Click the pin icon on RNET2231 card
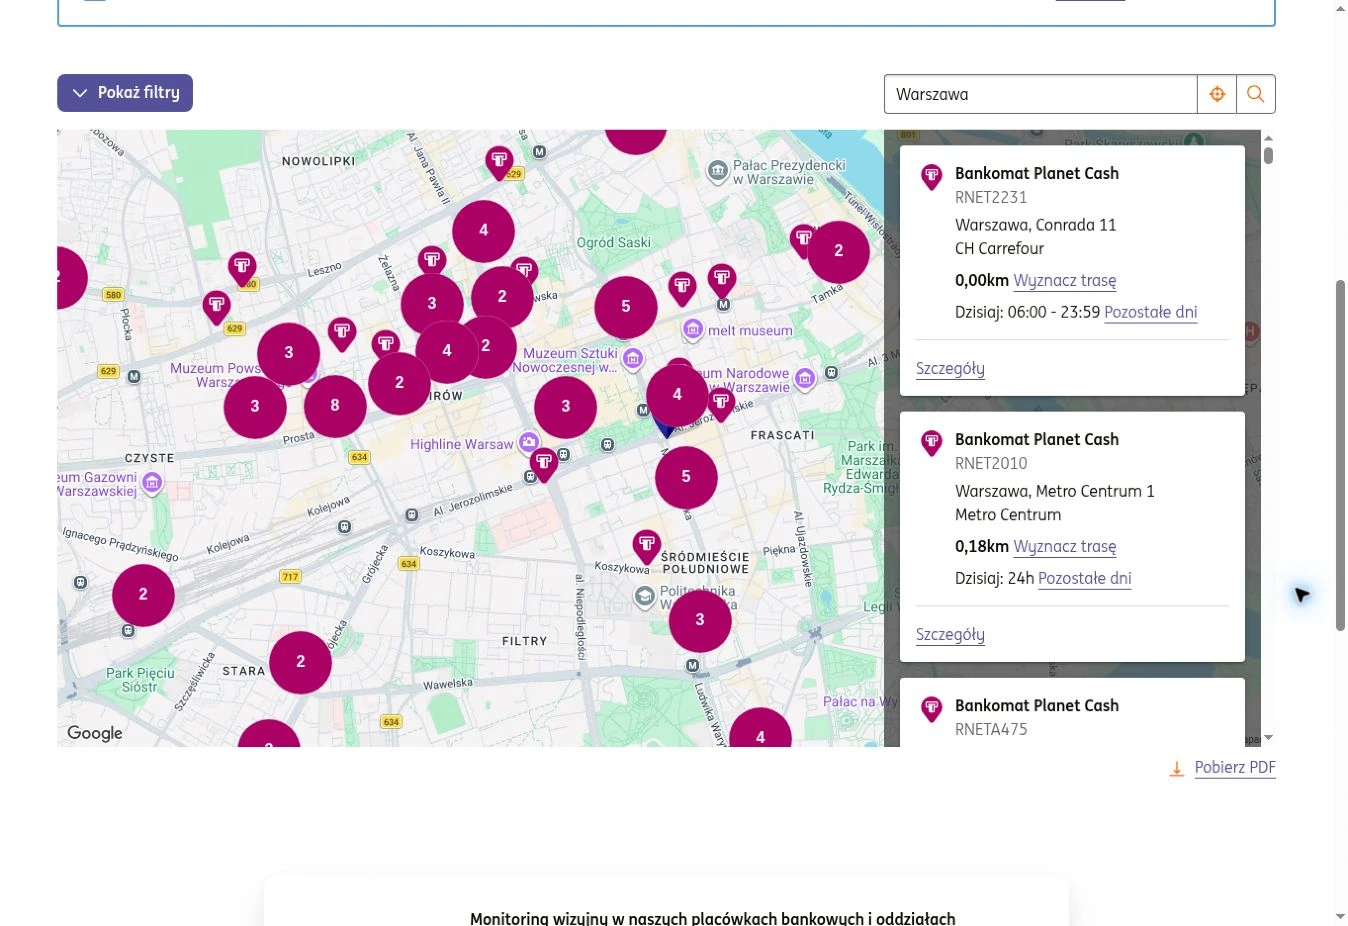1348x926 pixels. coord(932,178)
